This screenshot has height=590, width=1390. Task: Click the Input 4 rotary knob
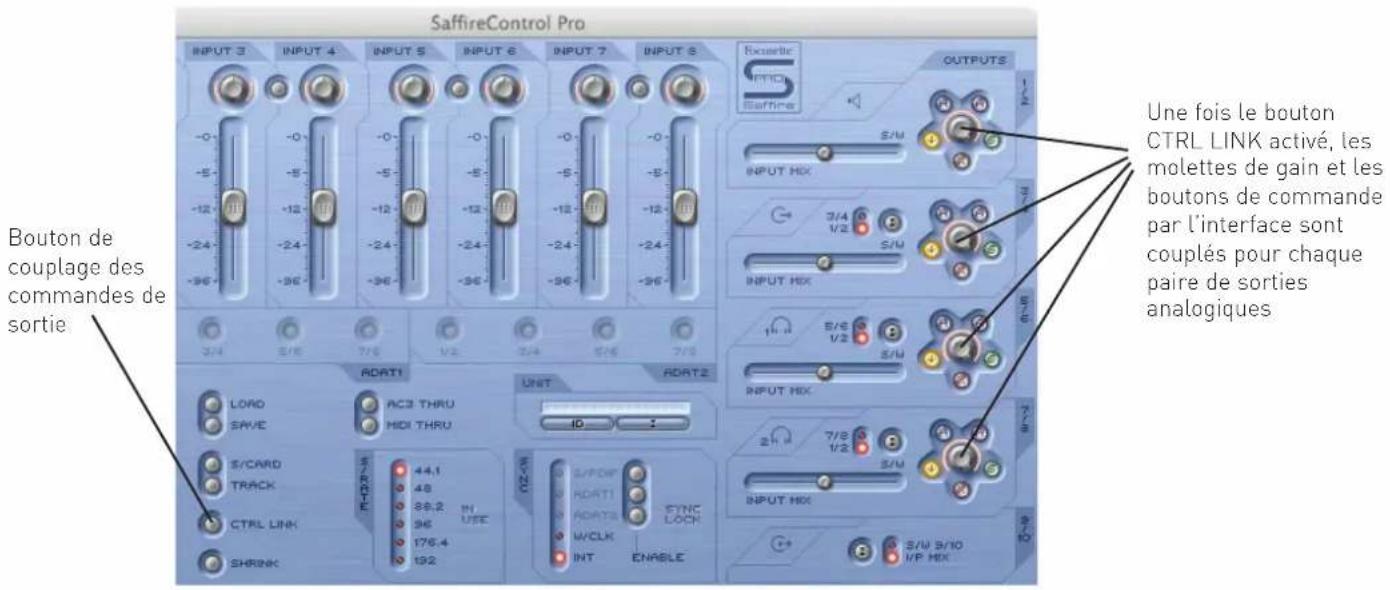(x=322, y=89)
